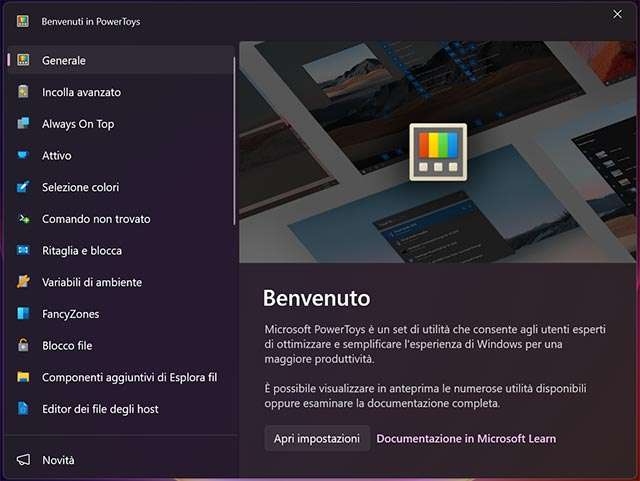Go to Ritaglia e blocca

[x=120, y=250]
